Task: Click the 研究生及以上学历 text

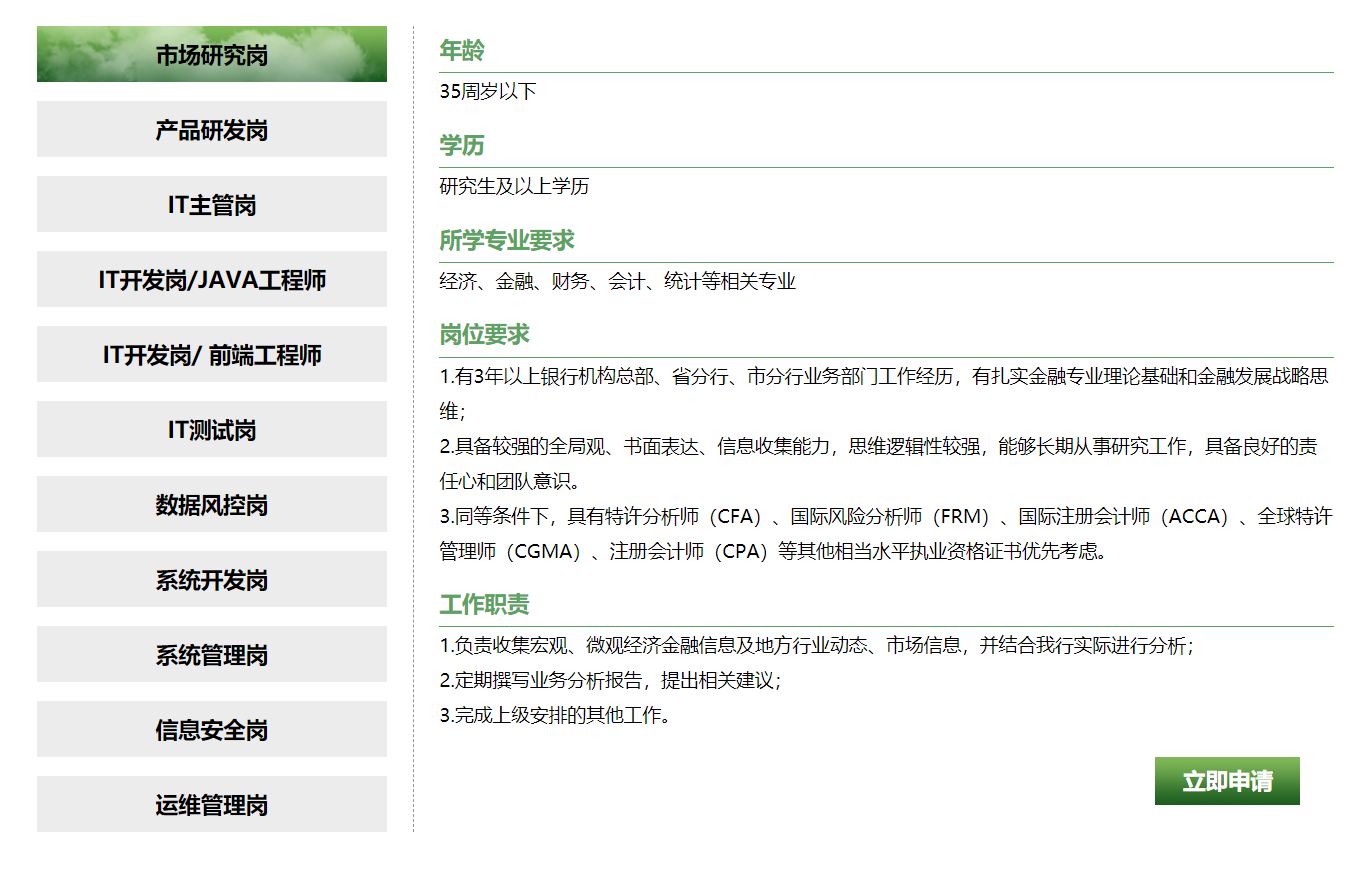Action: click(x=514, y=187)
